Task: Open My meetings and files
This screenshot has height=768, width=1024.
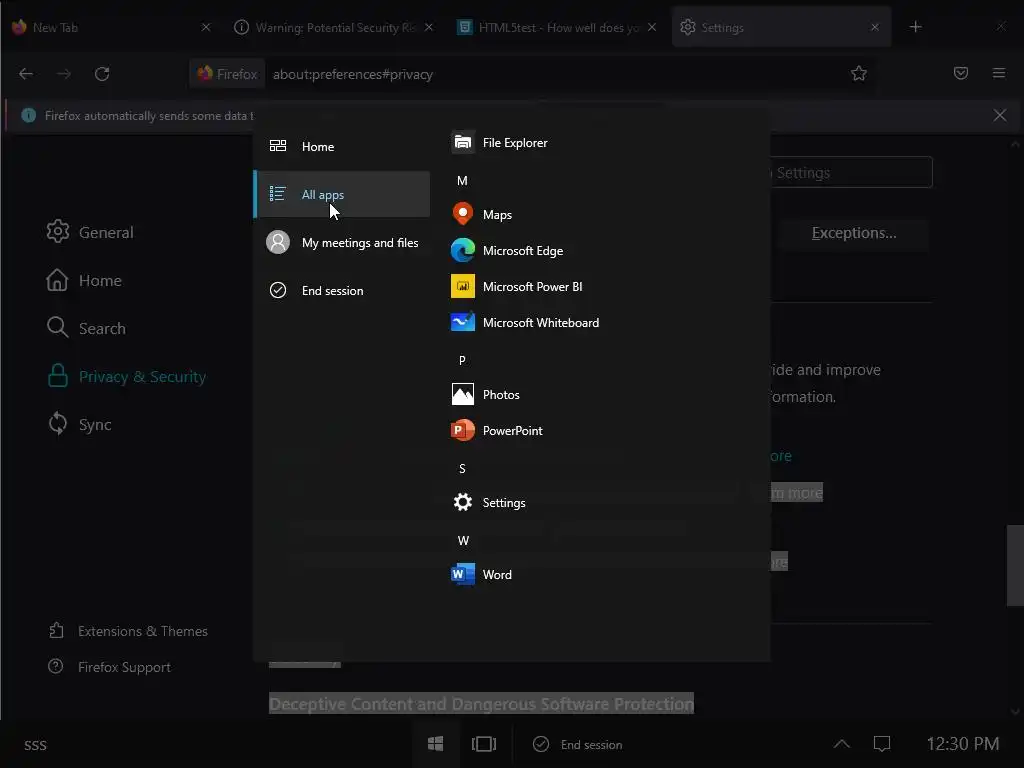Action: click(x=342, y=242)
